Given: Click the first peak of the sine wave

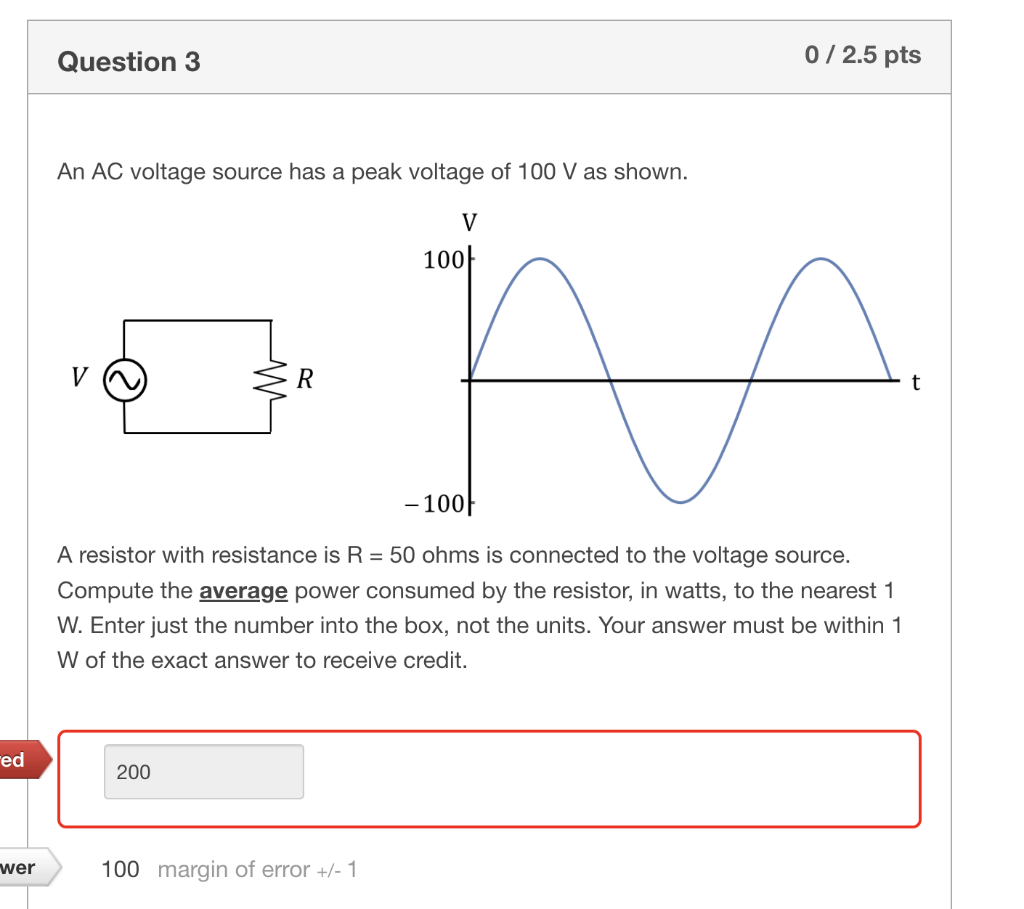Looking at the screenshot, I should click(539, 260).
